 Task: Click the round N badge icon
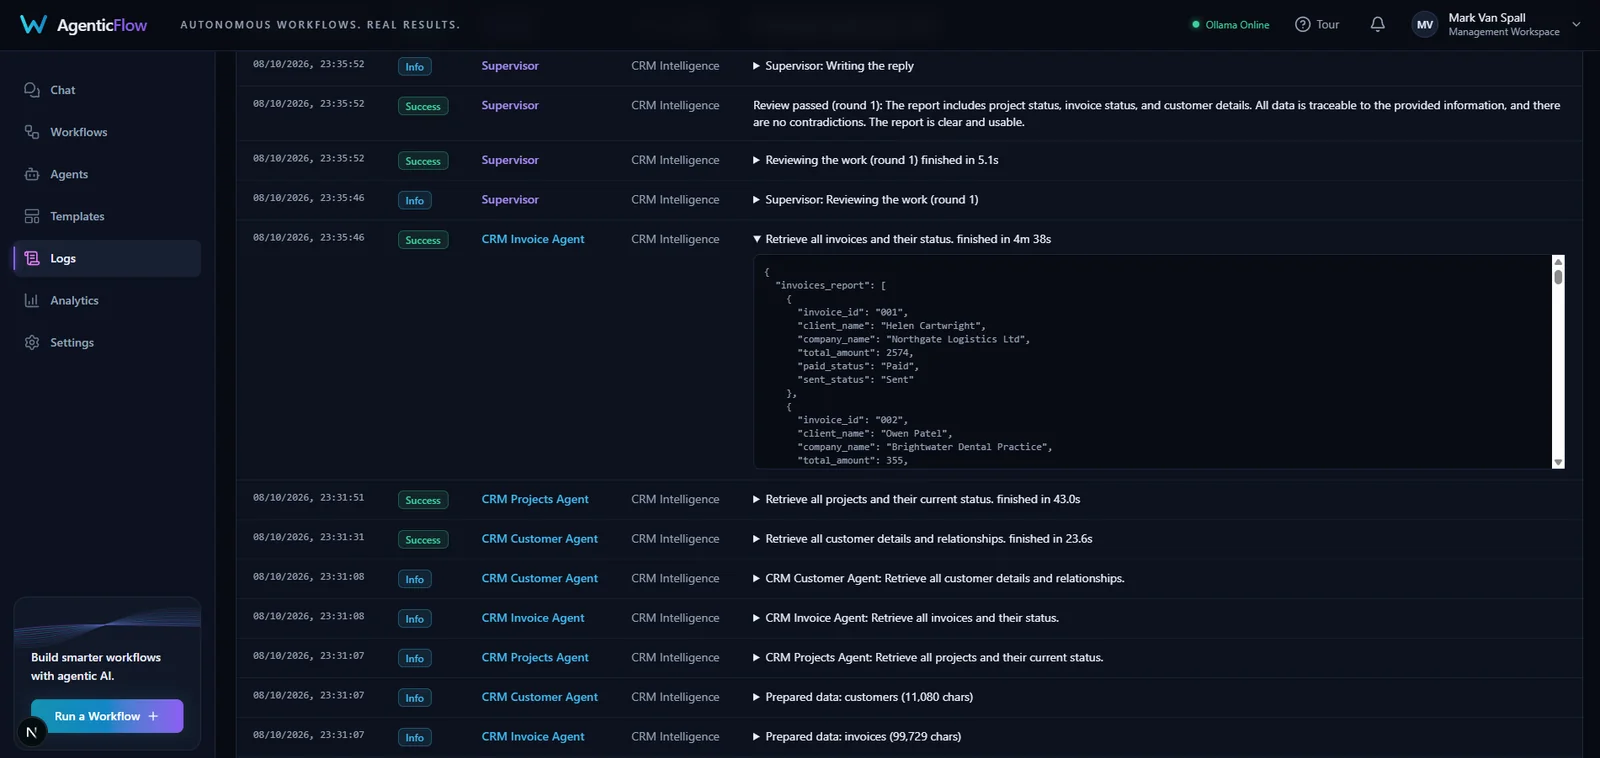[31, 732]
